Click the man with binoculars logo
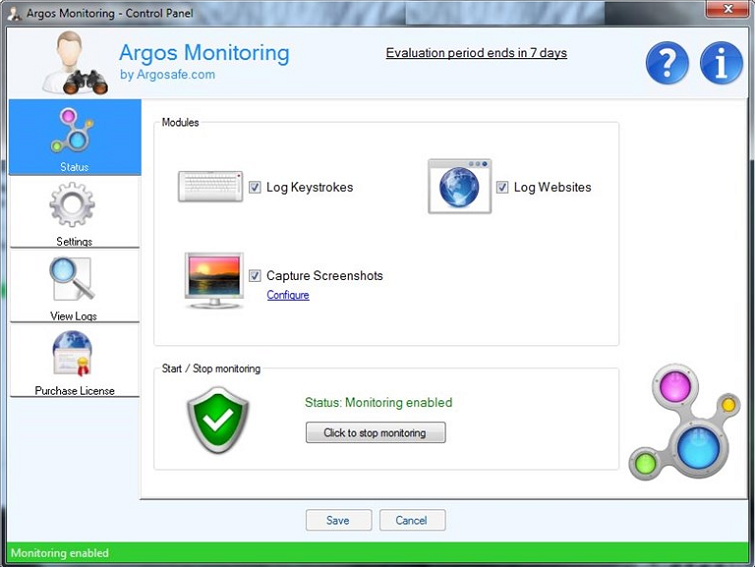This screenshot has width=755, height=567. pyautogui.click(x=74, y=64)
